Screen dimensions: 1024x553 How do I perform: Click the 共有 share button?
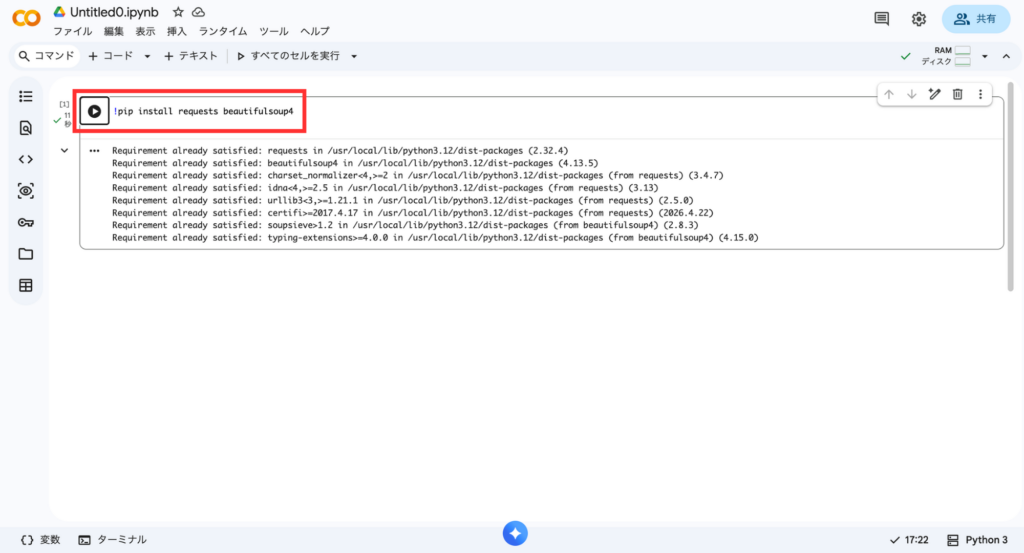(x=976, y=19)
